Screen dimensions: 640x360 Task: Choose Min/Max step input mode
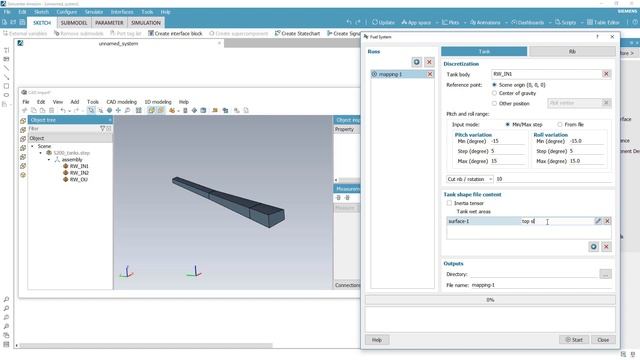point(507,124)
